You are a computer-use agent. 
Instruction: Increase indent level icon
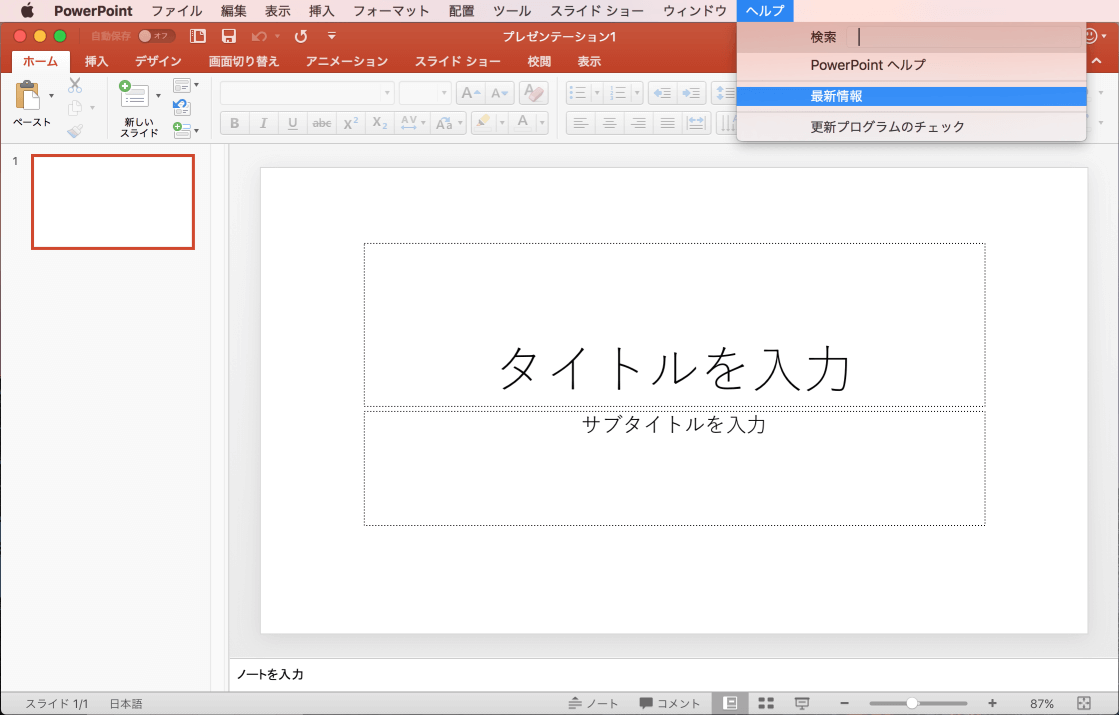(x=691, y=93)
